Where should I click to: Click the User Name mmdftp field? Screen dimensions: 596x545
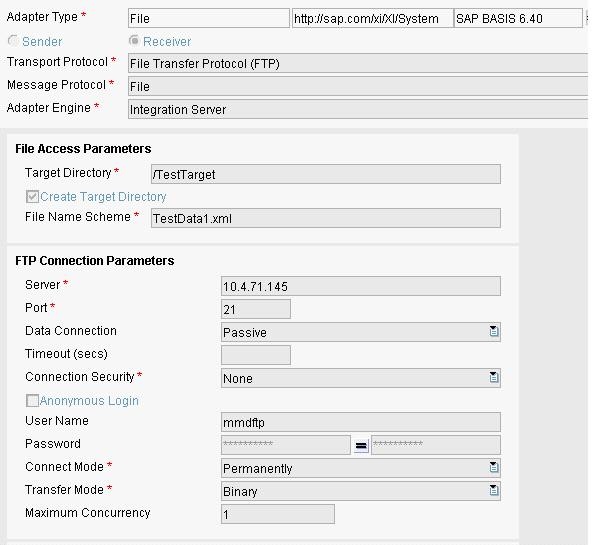(x=361, y=422)
